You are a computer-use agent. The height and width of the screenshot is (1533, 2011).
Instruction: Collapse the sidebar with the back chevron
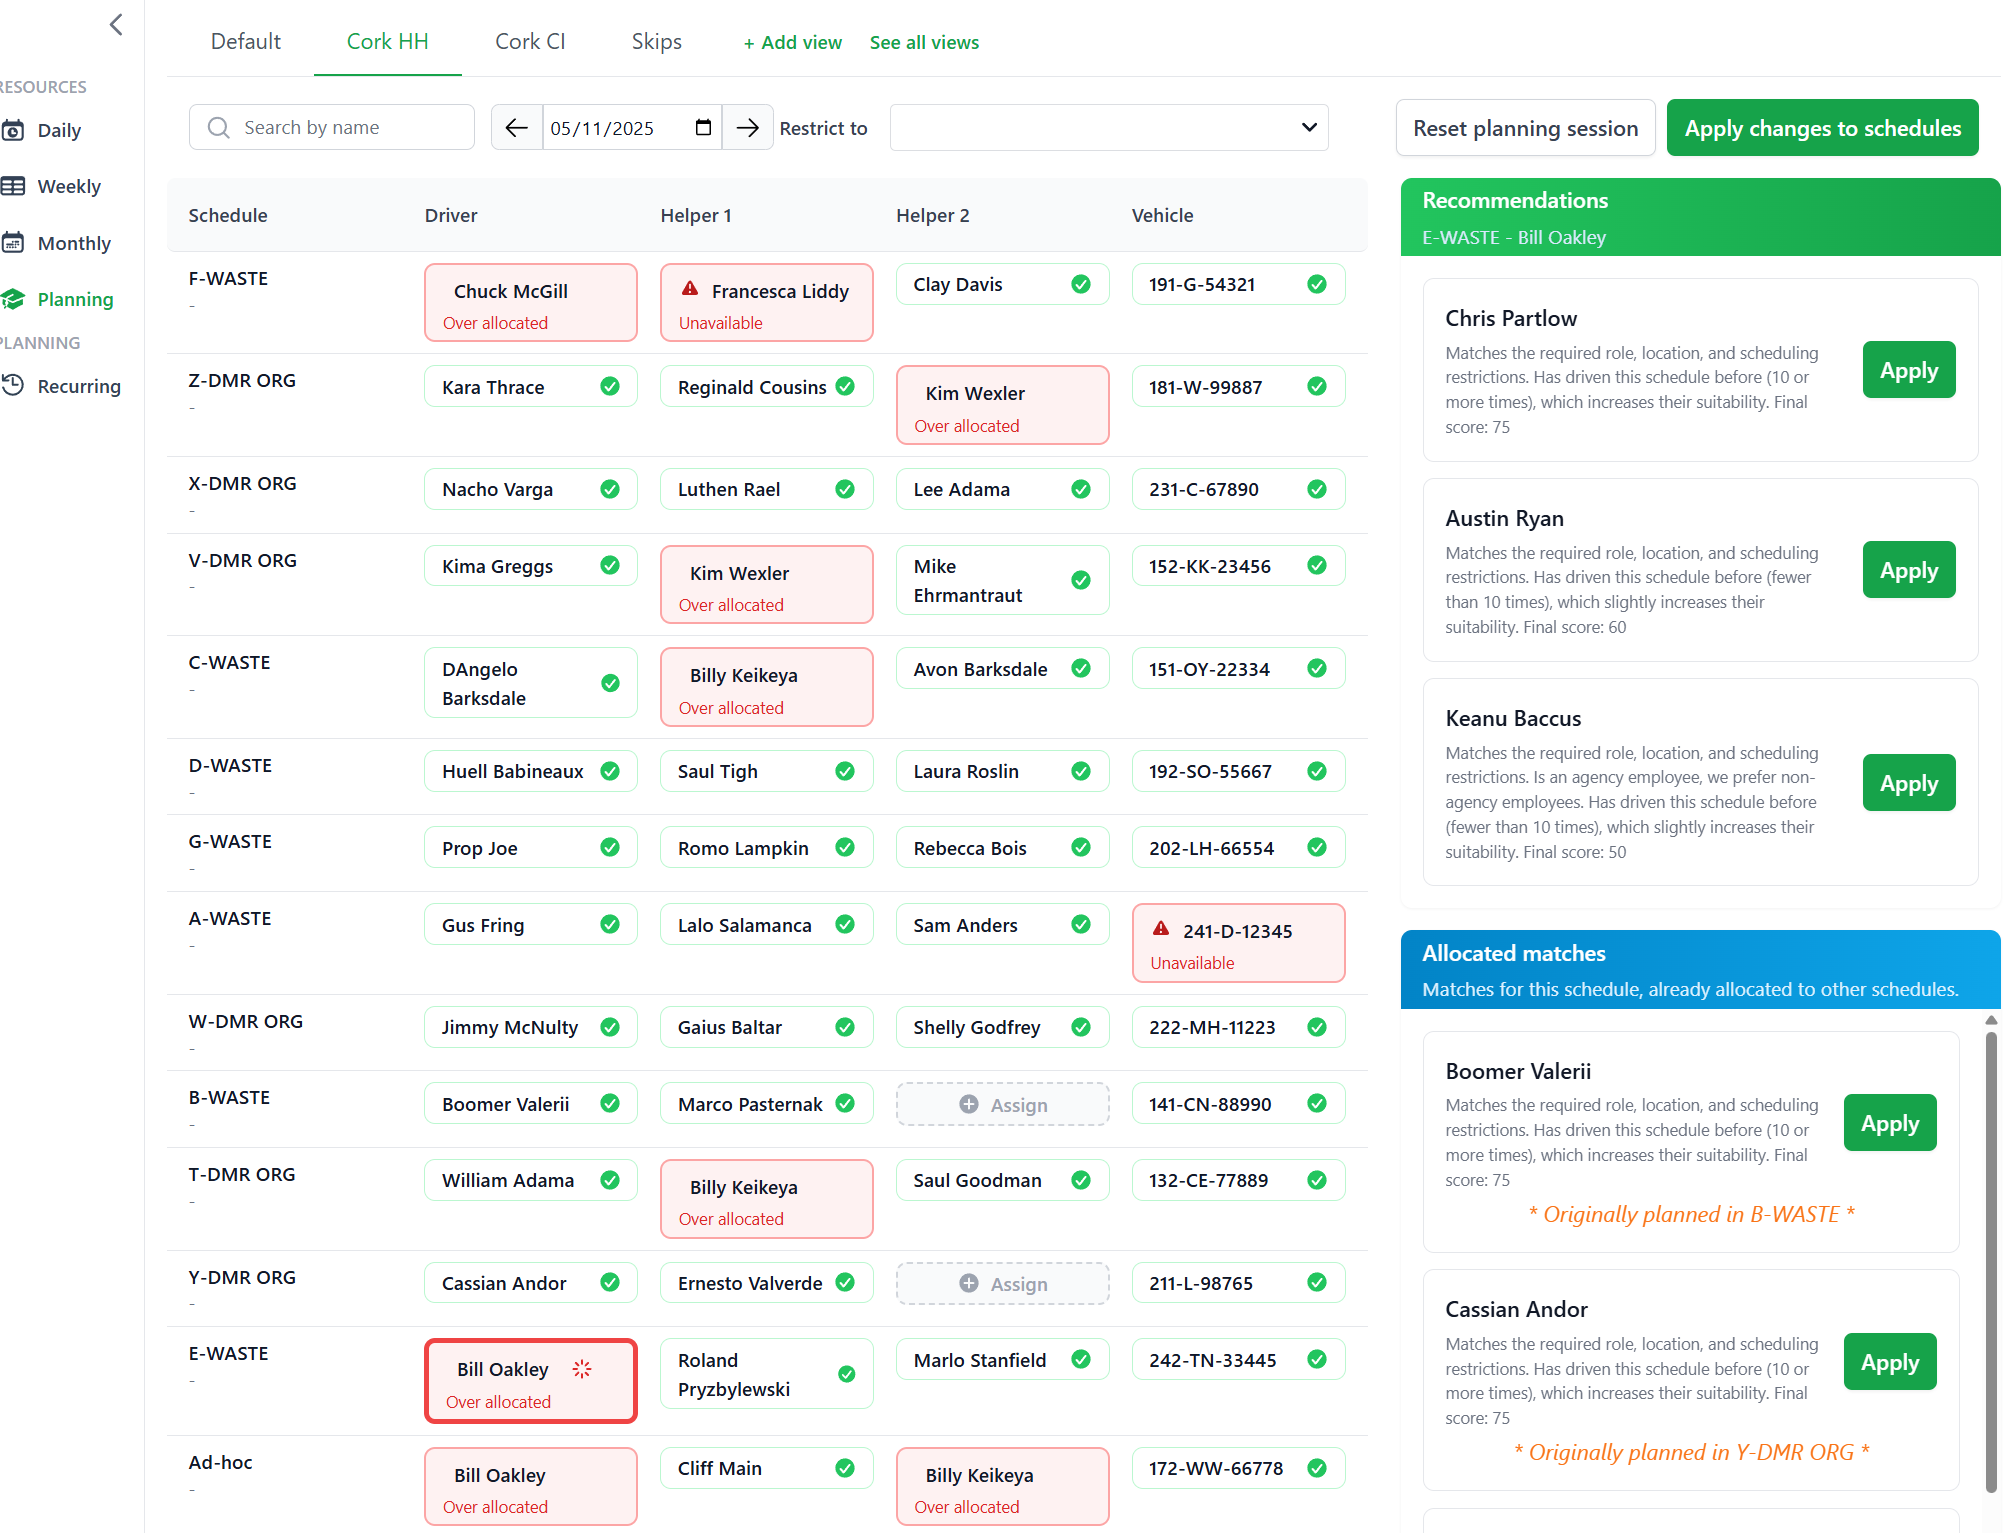(x=116, y=25)
